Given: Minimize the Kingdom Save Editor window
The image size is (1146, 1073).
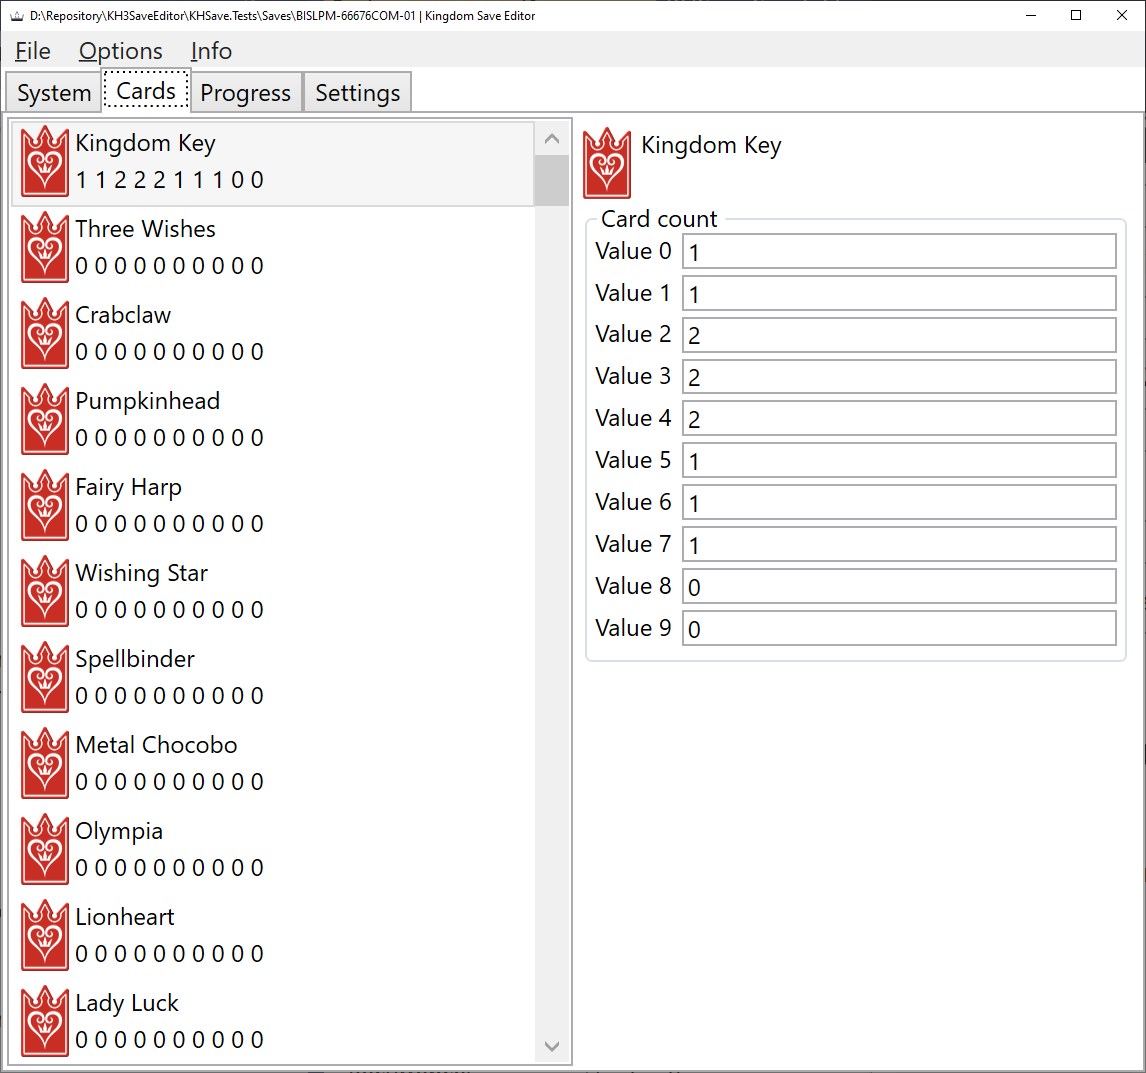Looking at the screenshot, I should click(1031, 15).
